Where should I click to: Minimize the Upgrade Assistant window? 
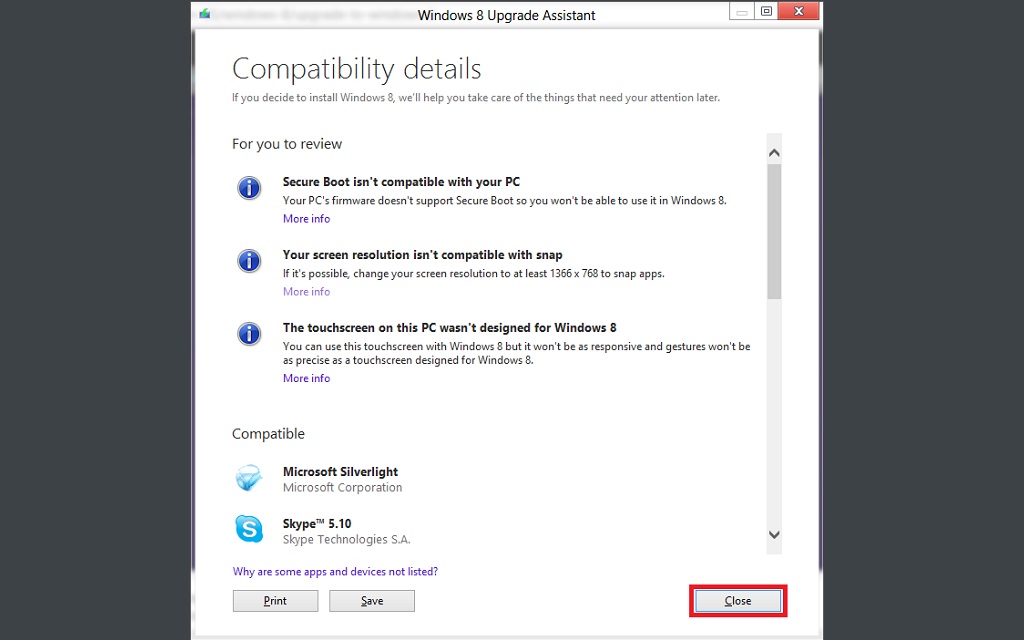[741, 12]
